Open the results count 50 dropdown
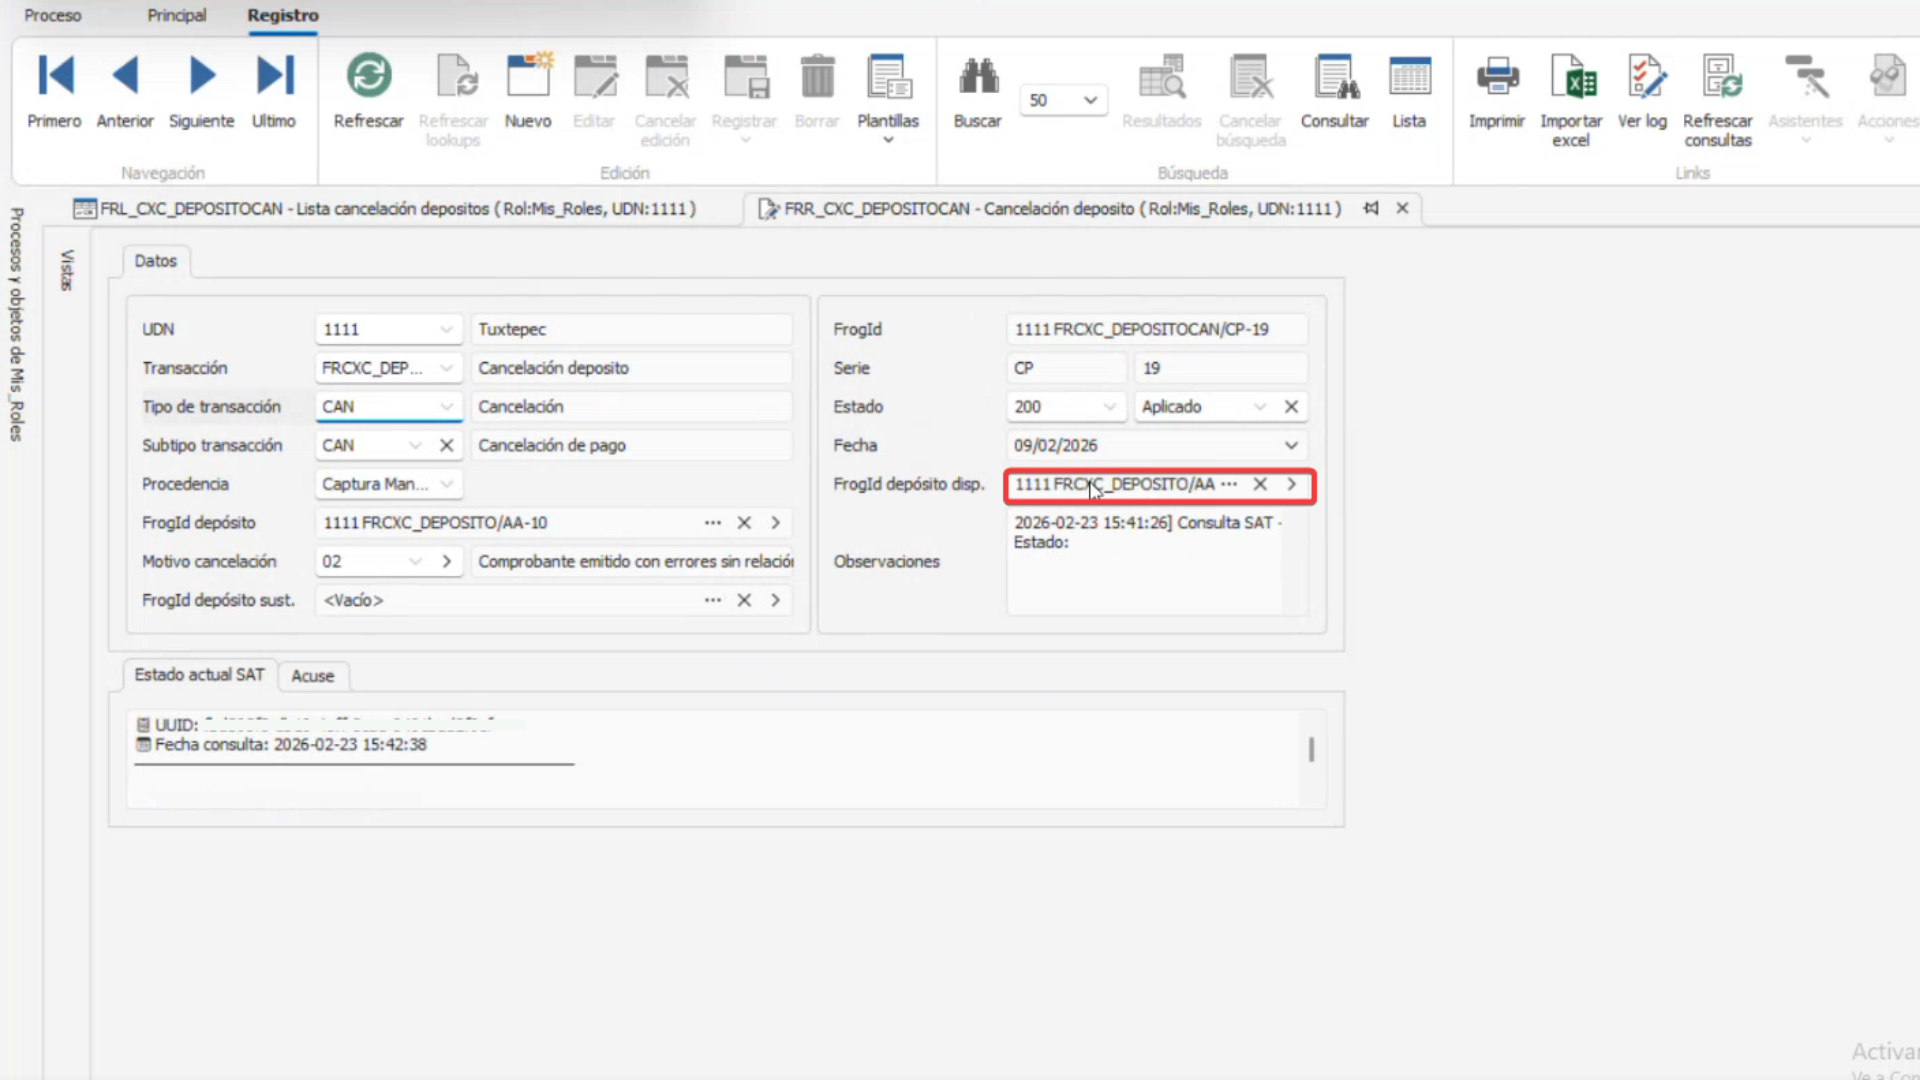The image size is (1920, 1080). [1090, 100]
